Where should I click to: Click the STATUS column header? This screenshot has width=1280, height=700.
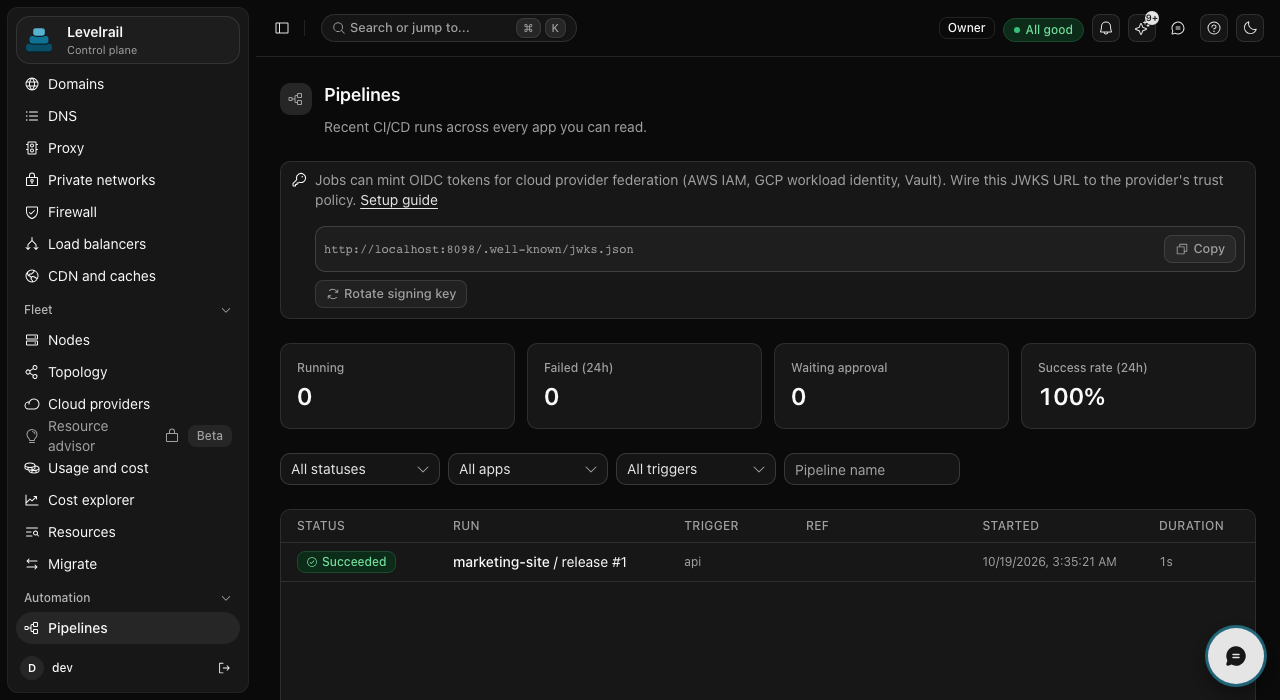pyautogui.click(x=321, y=526)
